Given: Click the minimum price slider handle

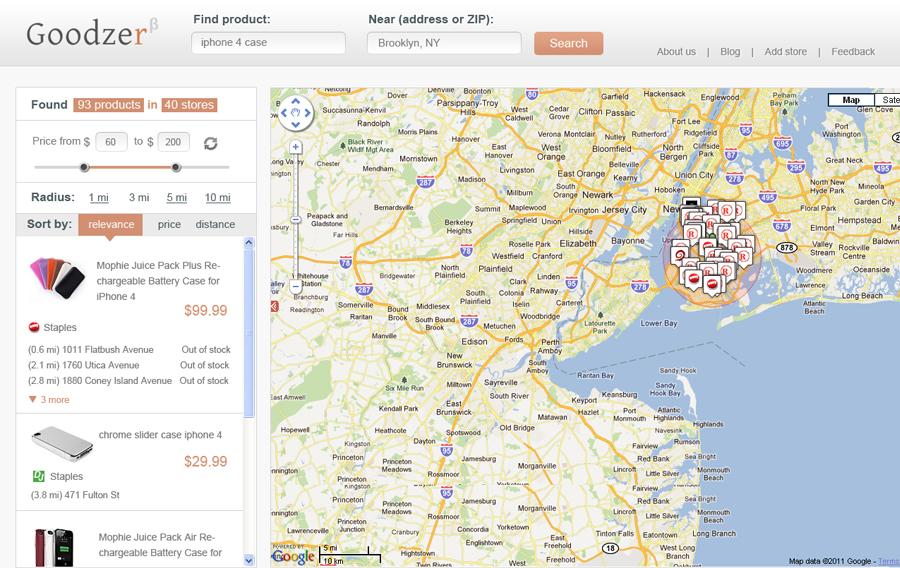Looking at the screenshot, I should tap(84, 168).
